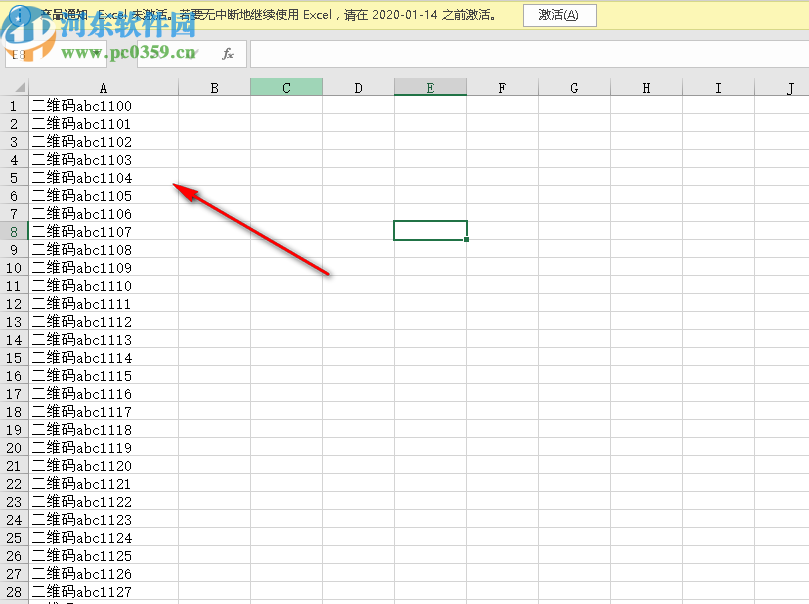Screen dimensions: 809x604
Task: Click cell containing 二维码abc1118
Action: (x=104, y=430)
